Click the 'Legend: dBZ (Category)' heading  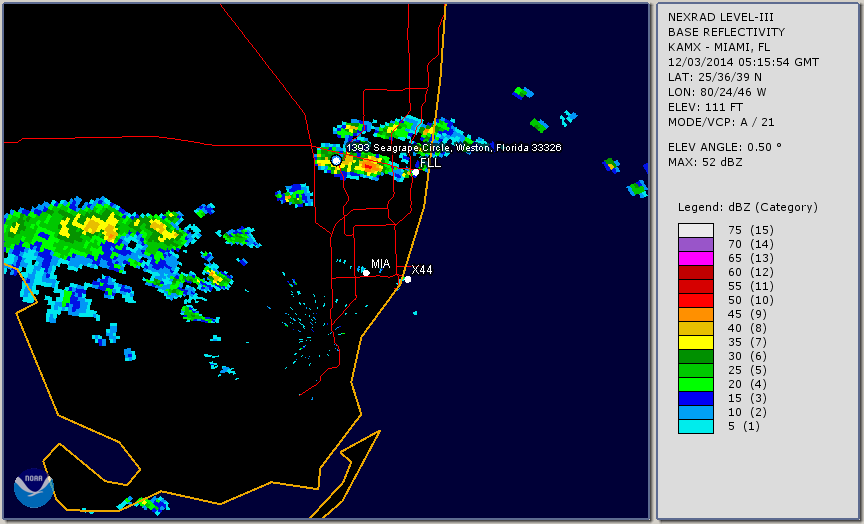point(748,207)
